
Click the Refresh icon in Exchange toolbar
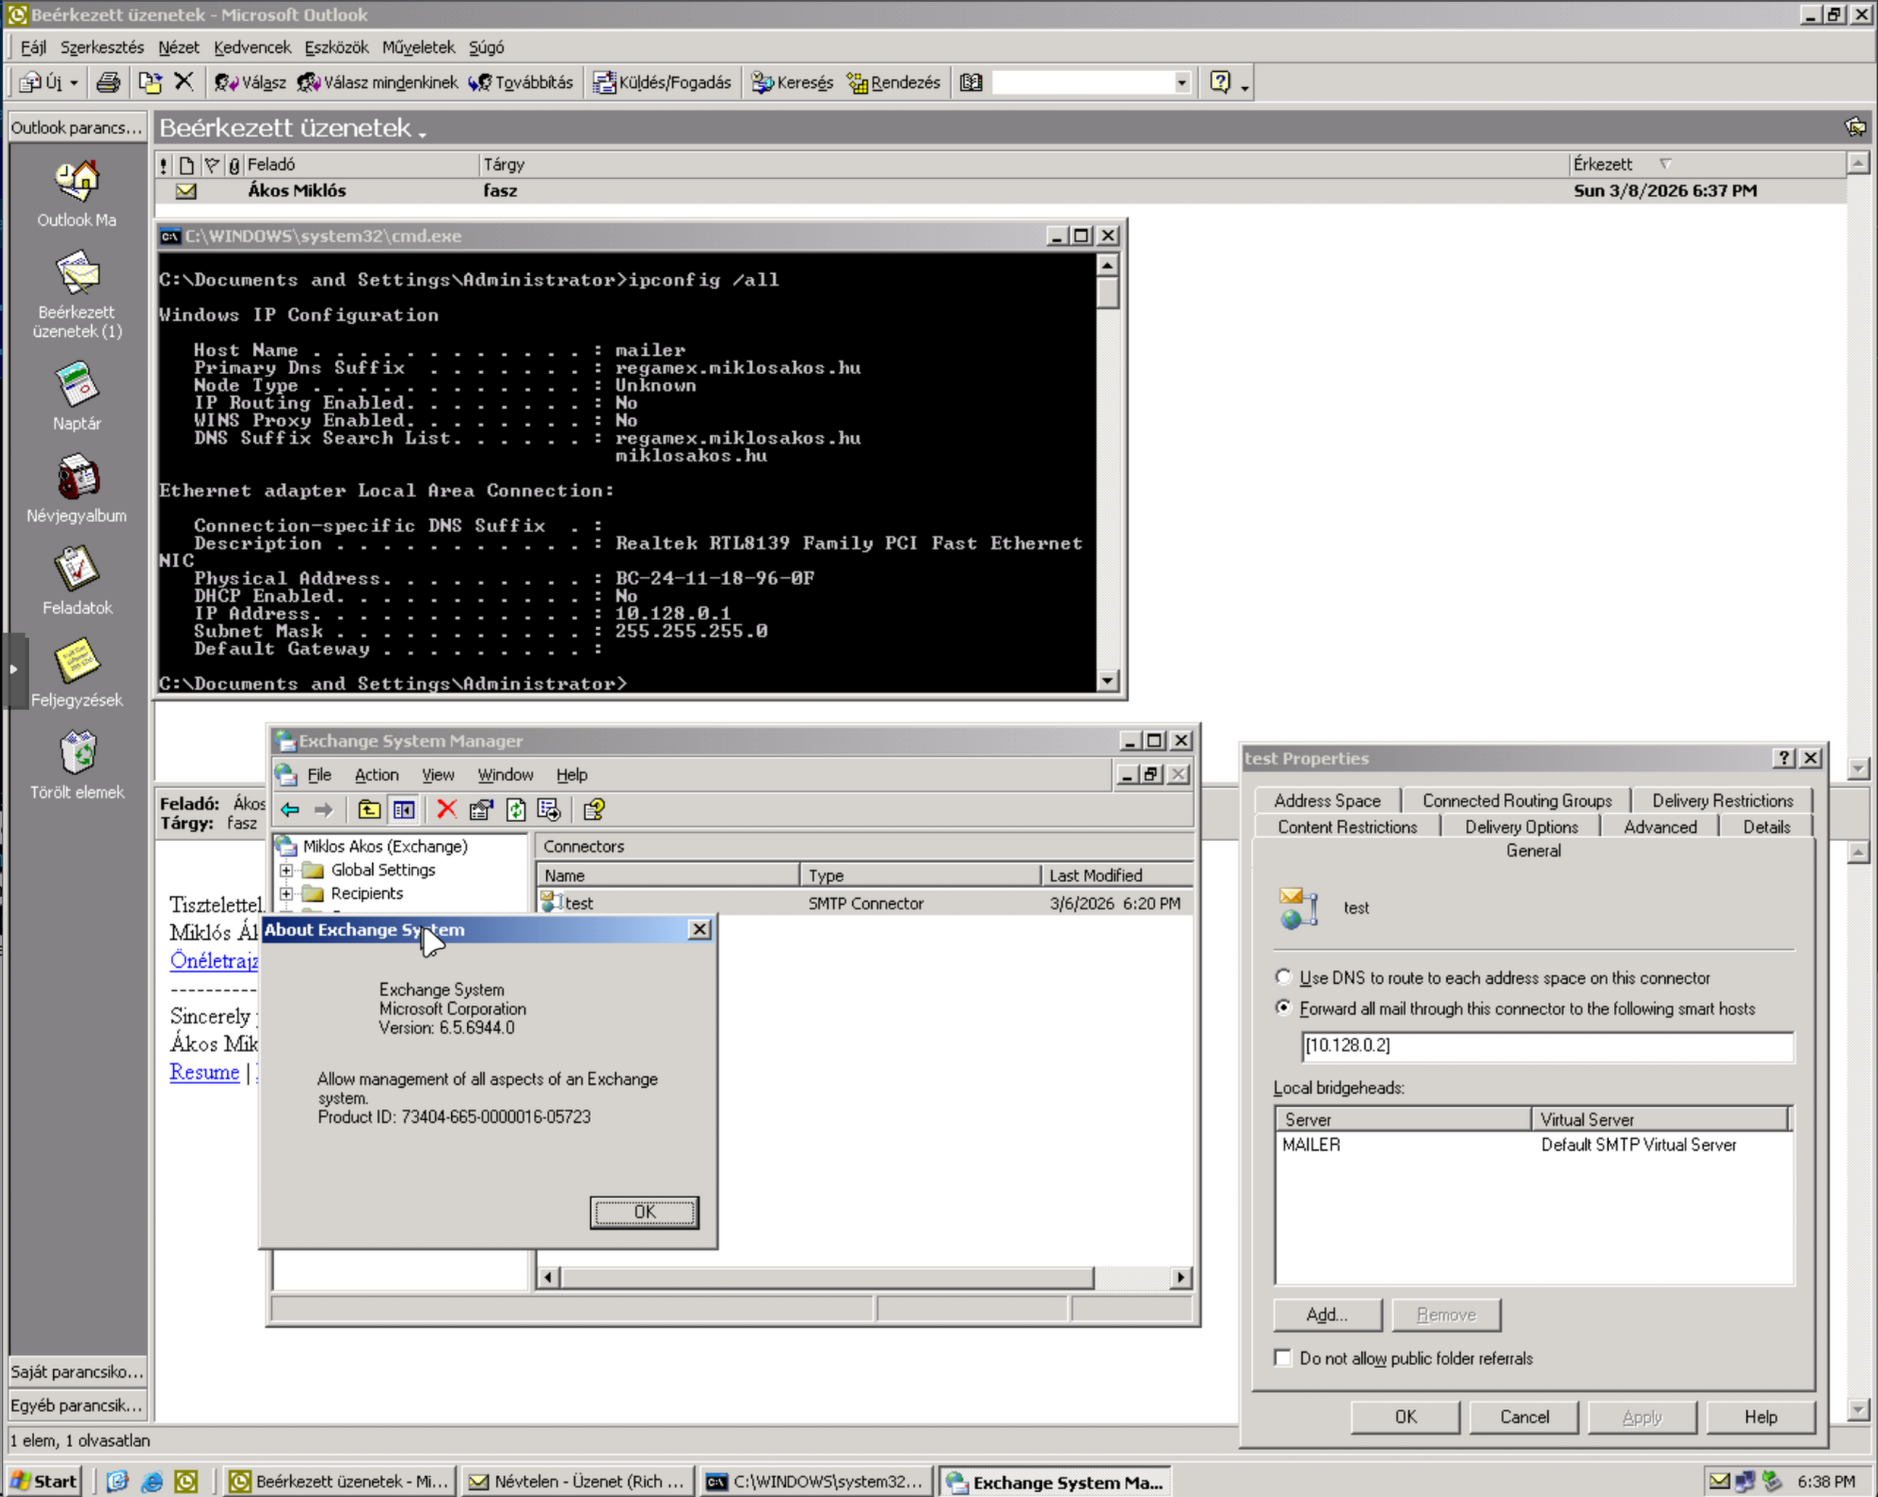coord(515,809)
